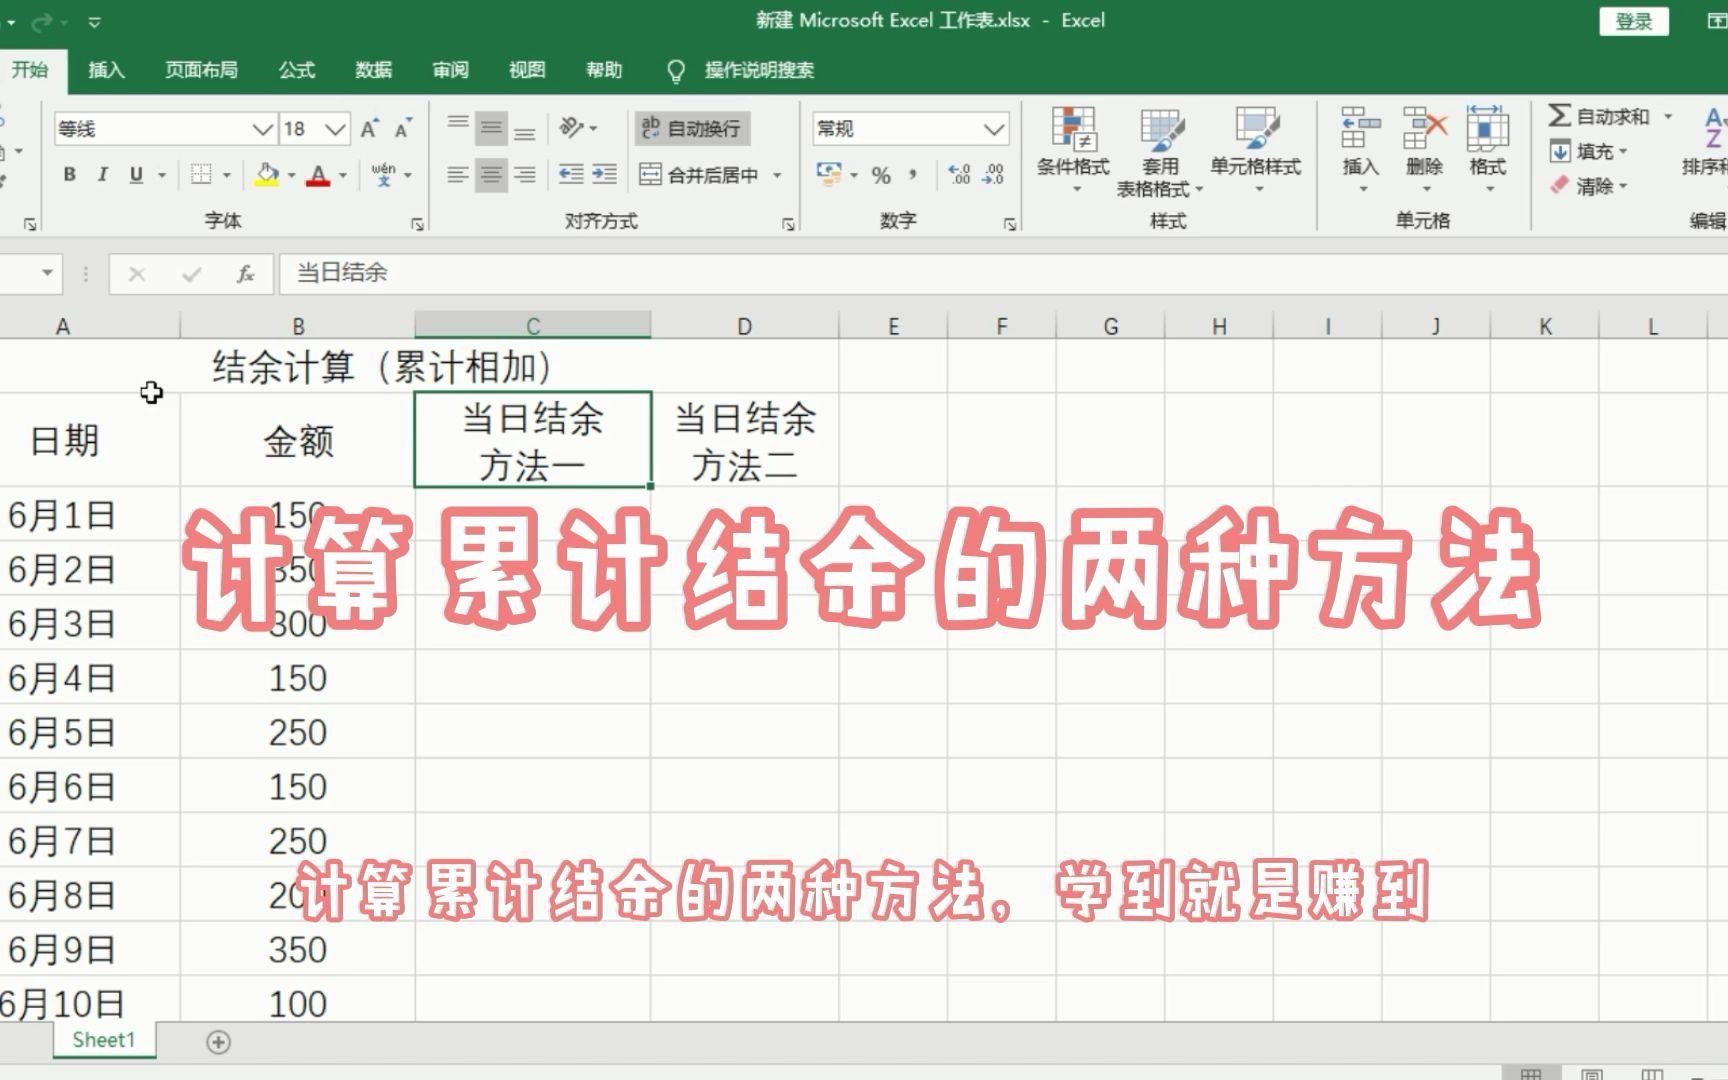Click the format cells (格式) icon
This screenshot has width=1728, height=1080.
tap(1487, 129)
